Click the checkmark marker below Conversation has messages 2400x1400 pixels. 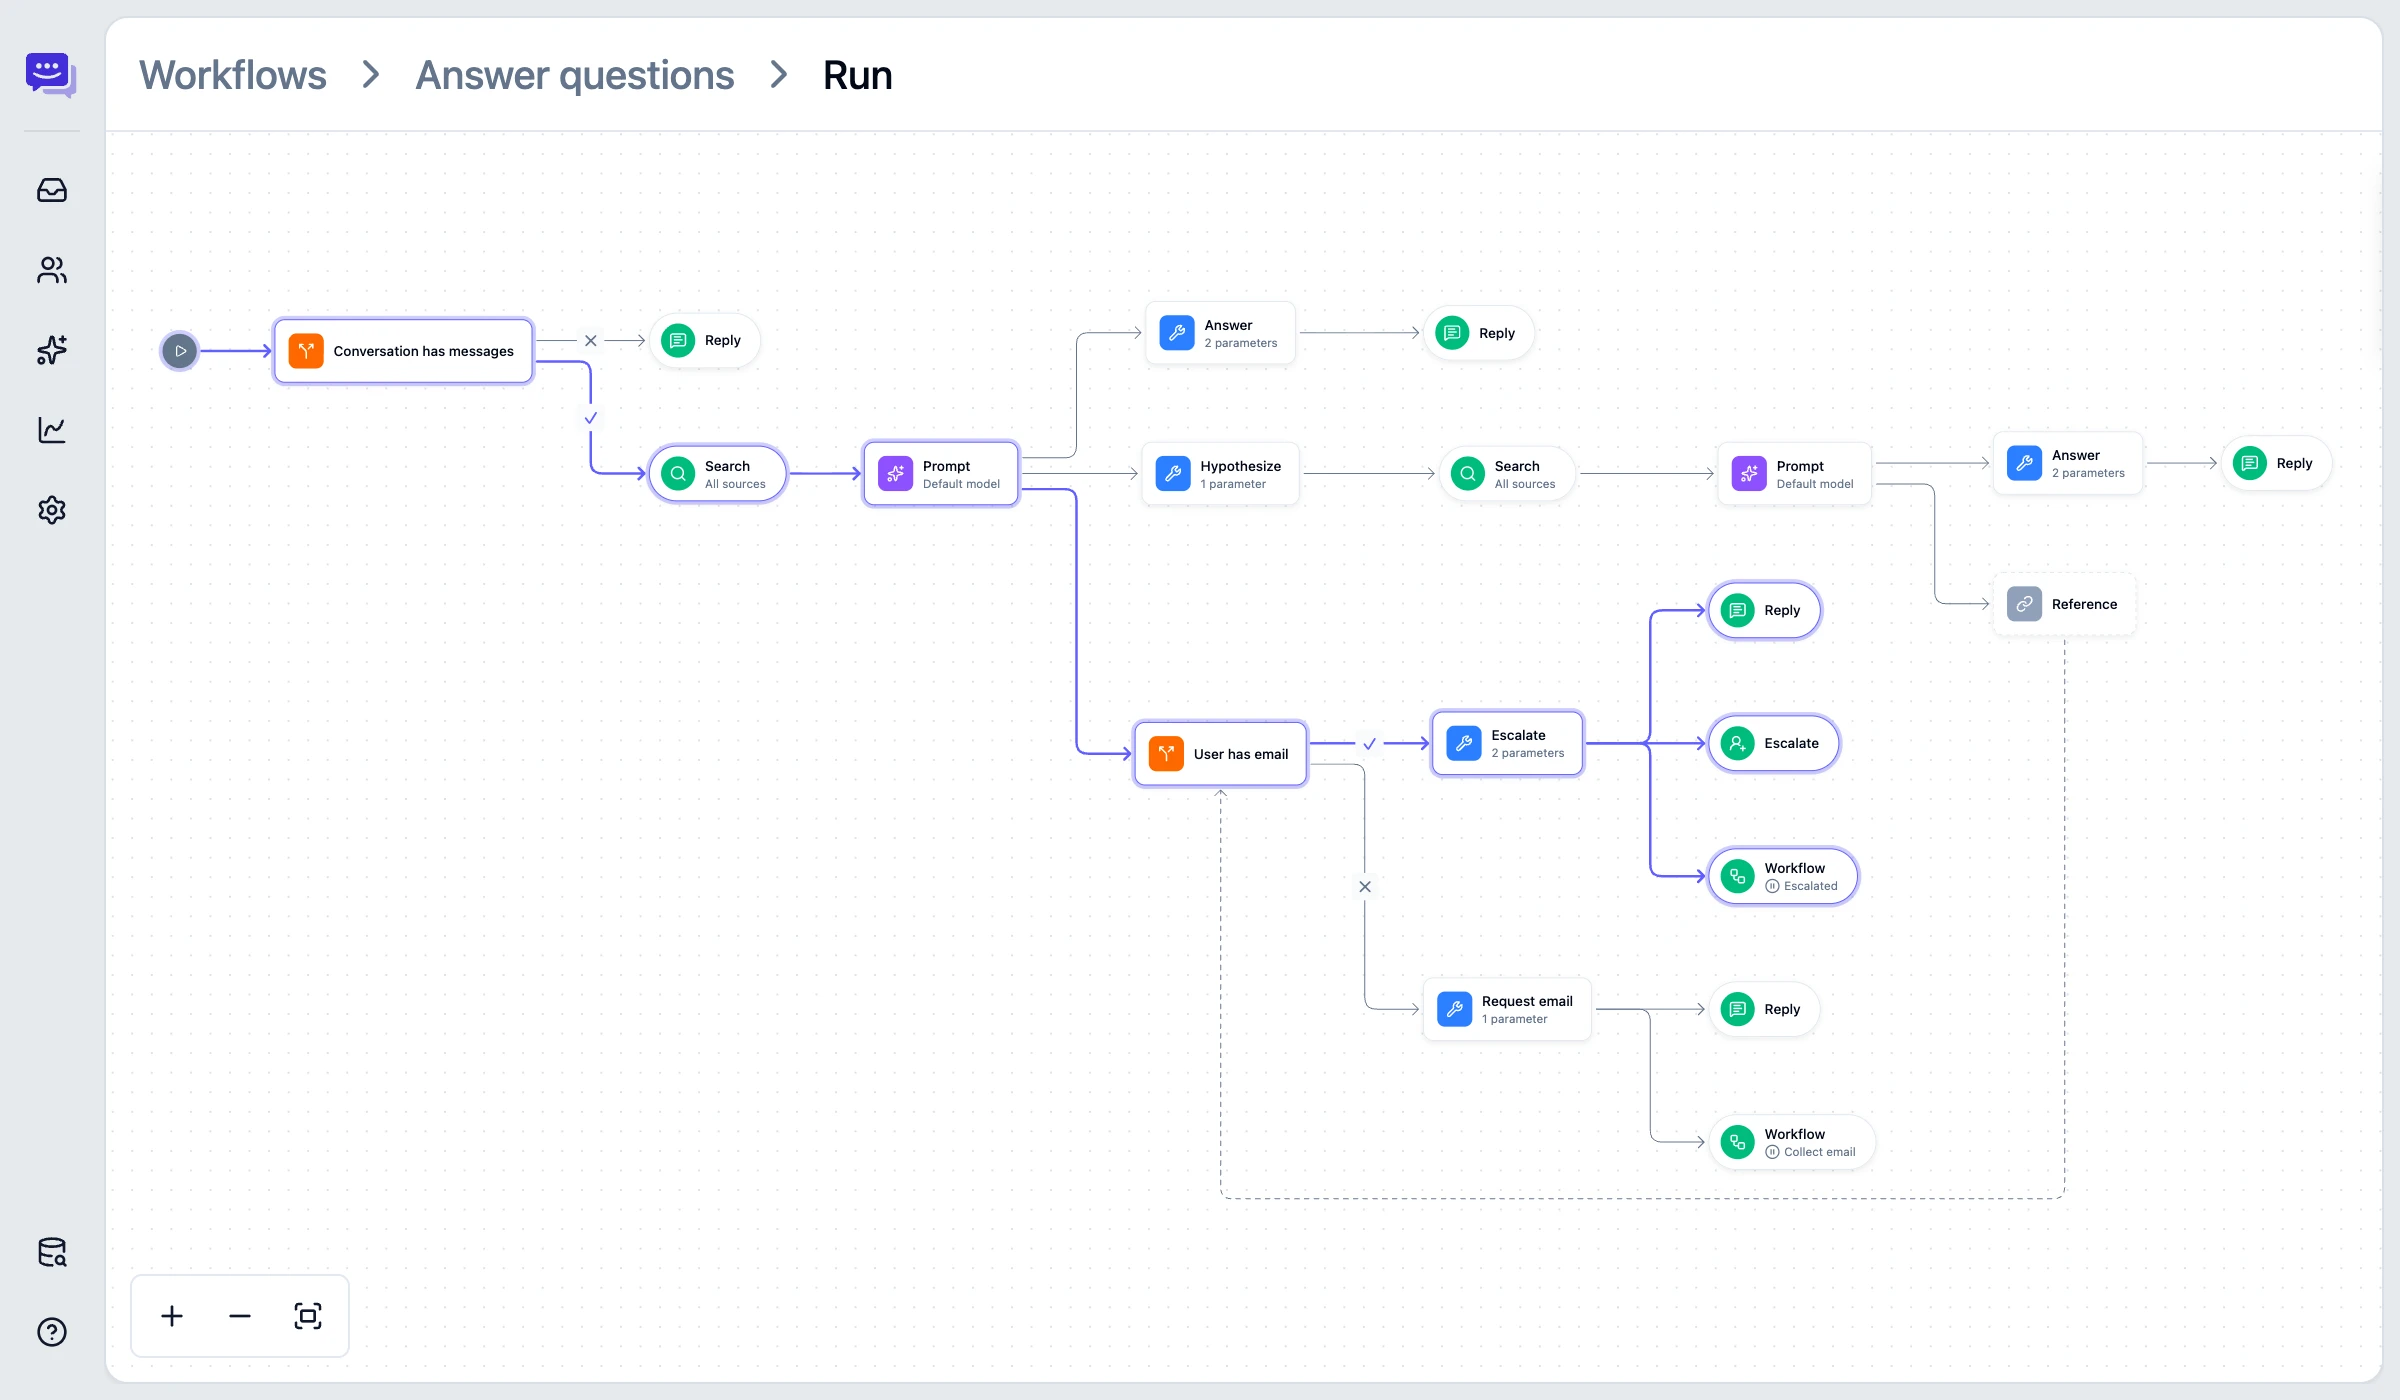(x=591, y=418)
